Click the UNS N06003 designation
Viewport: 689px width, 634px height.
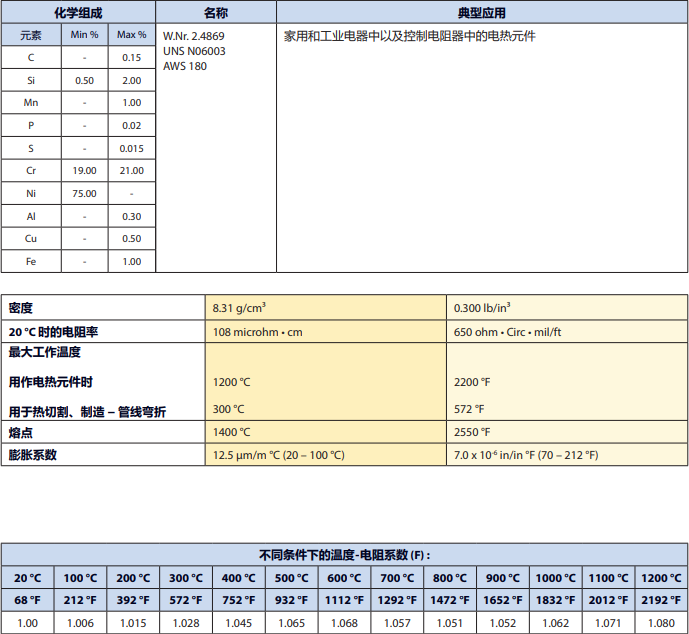click(x=194, y=51)
